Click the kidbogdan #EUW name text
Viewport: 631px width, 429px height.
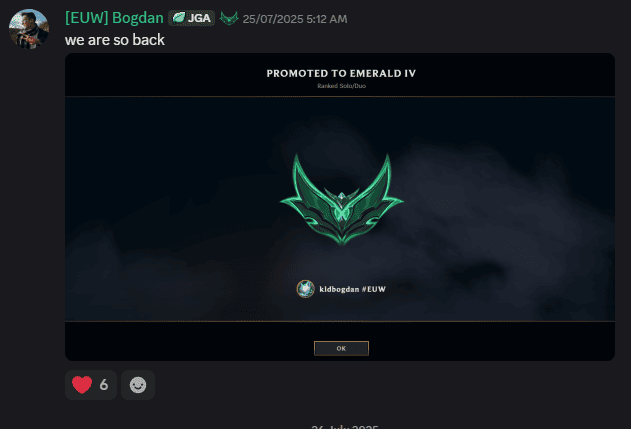pos(353,289)
